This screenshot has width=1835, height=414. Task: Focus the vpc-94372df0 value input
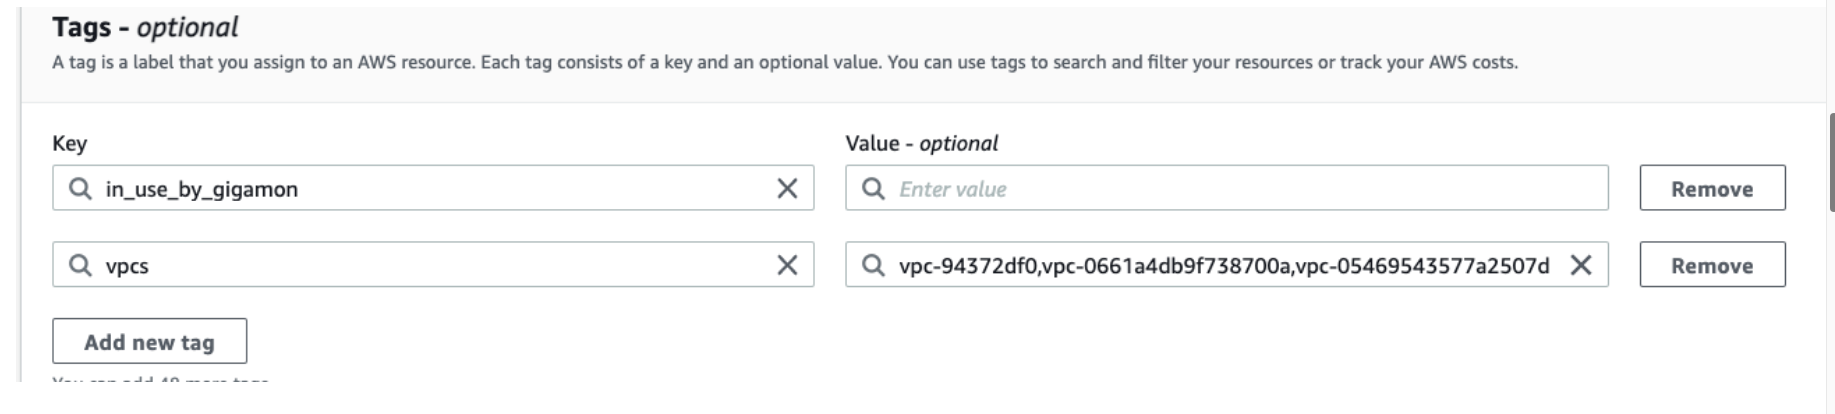(x=1220, y=265)
